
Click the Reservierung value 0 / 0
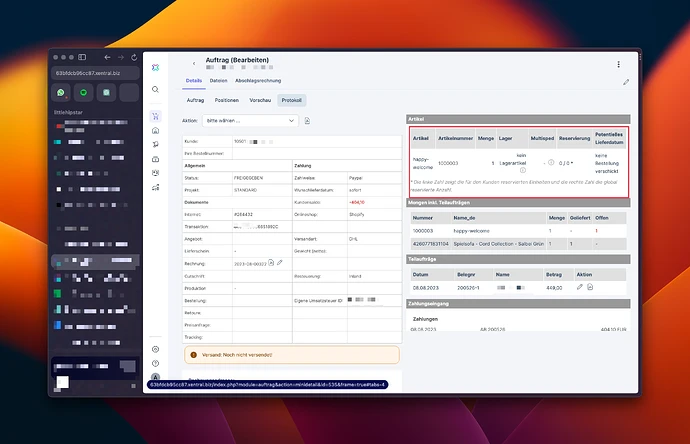(x=566, y=163)
